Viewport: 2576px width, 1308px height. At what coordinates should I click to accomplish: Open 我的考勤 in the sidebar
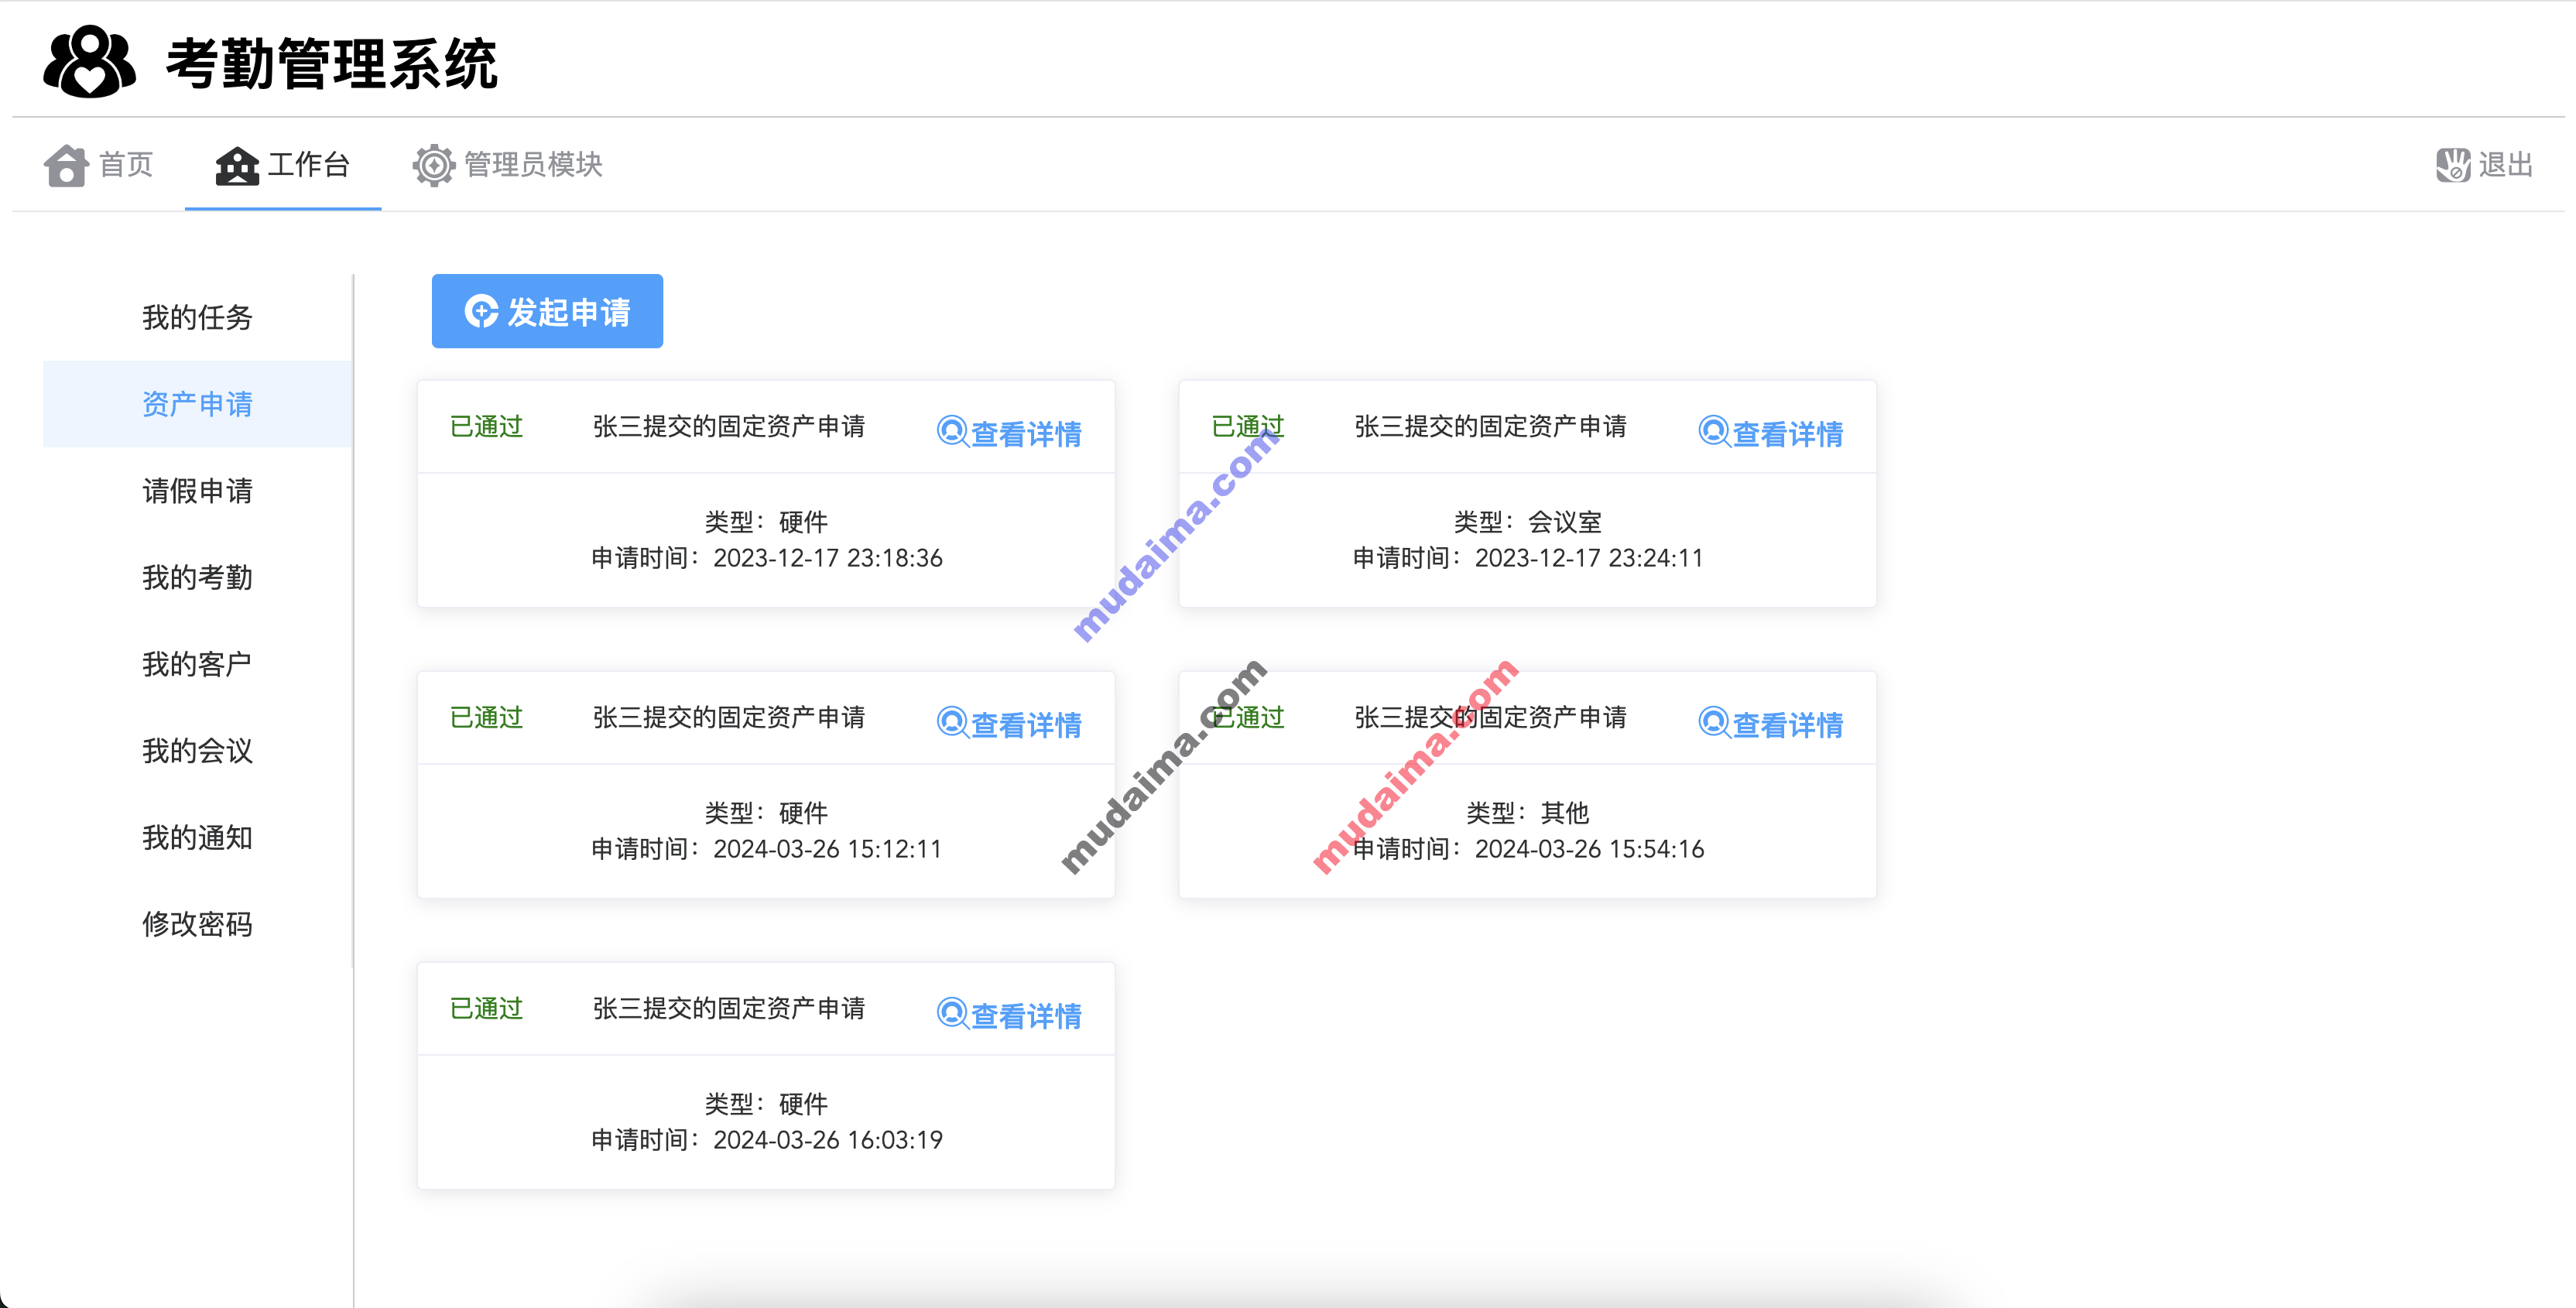click(x=197, y=577)
